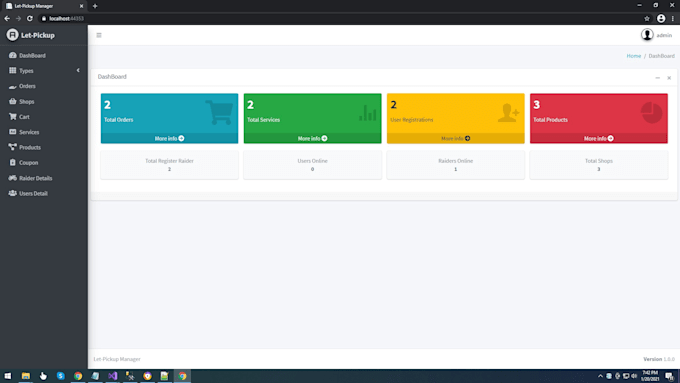The image size is (680, 383).
Task: Open Coupon in the sidebar
Action: [x=29, y=163]
